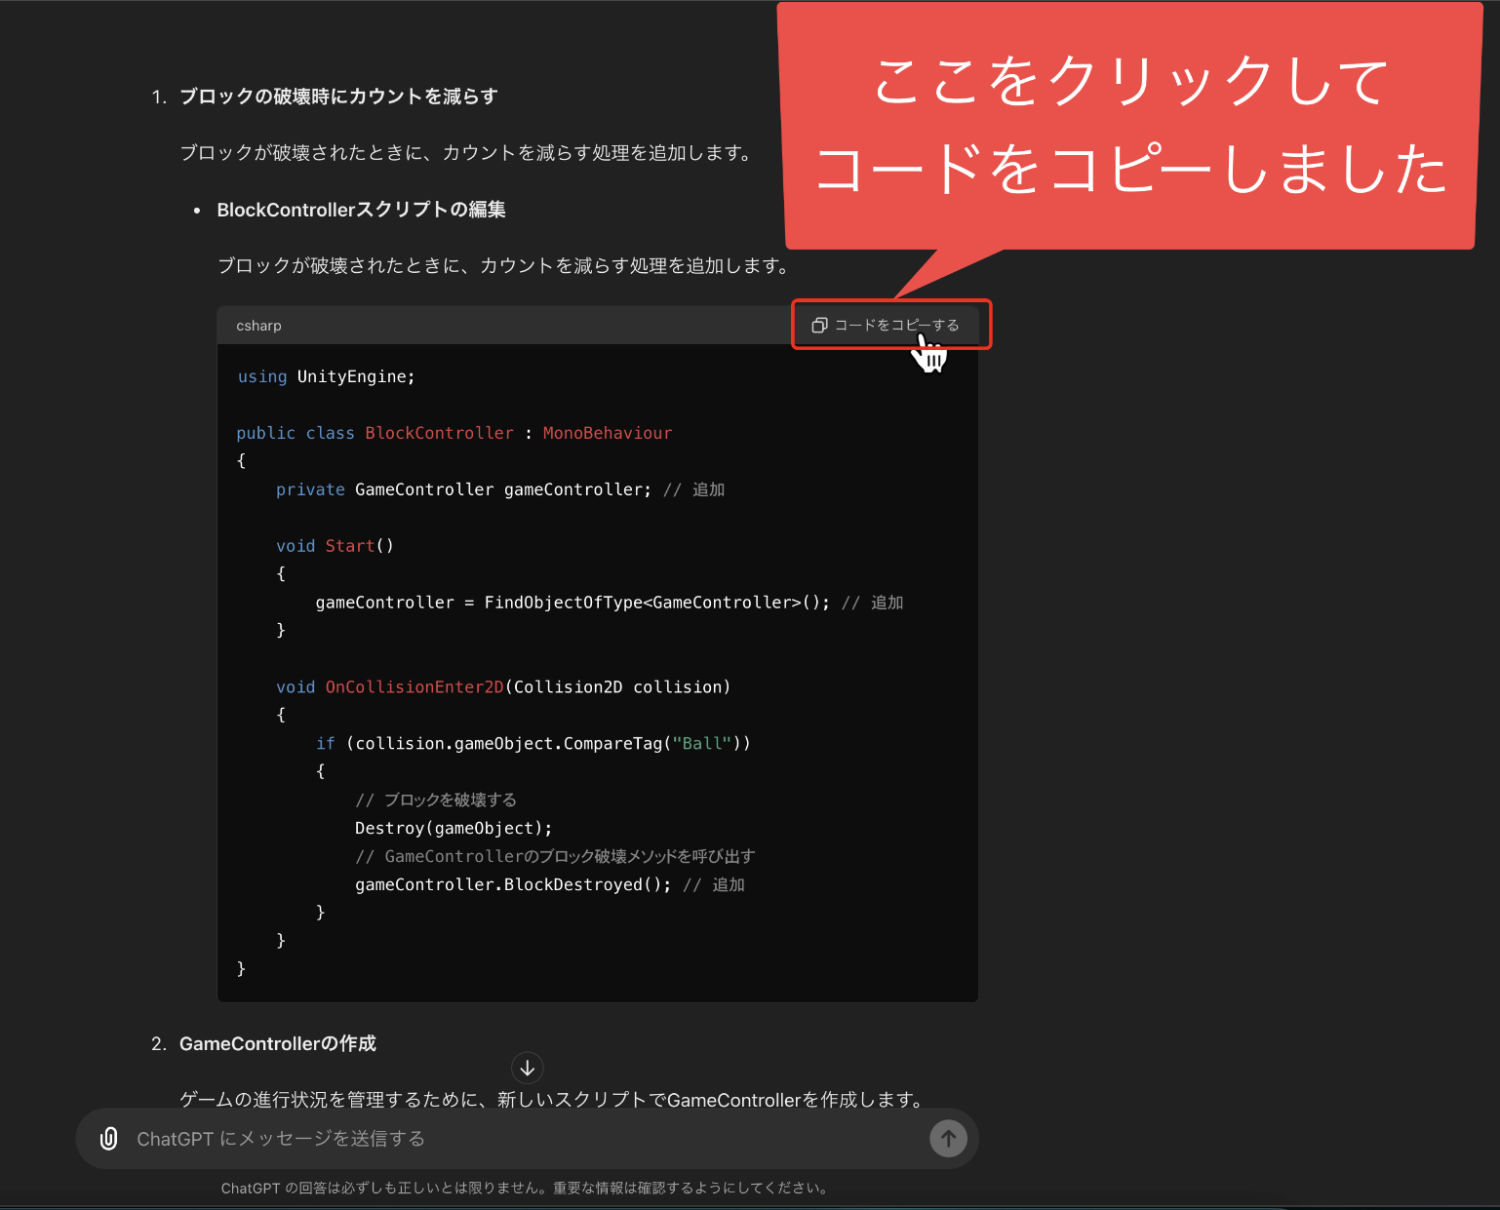Click the BlockControllerスクリプトの編集 bullet text
1500x1210 pixels.
coord(361,210)
